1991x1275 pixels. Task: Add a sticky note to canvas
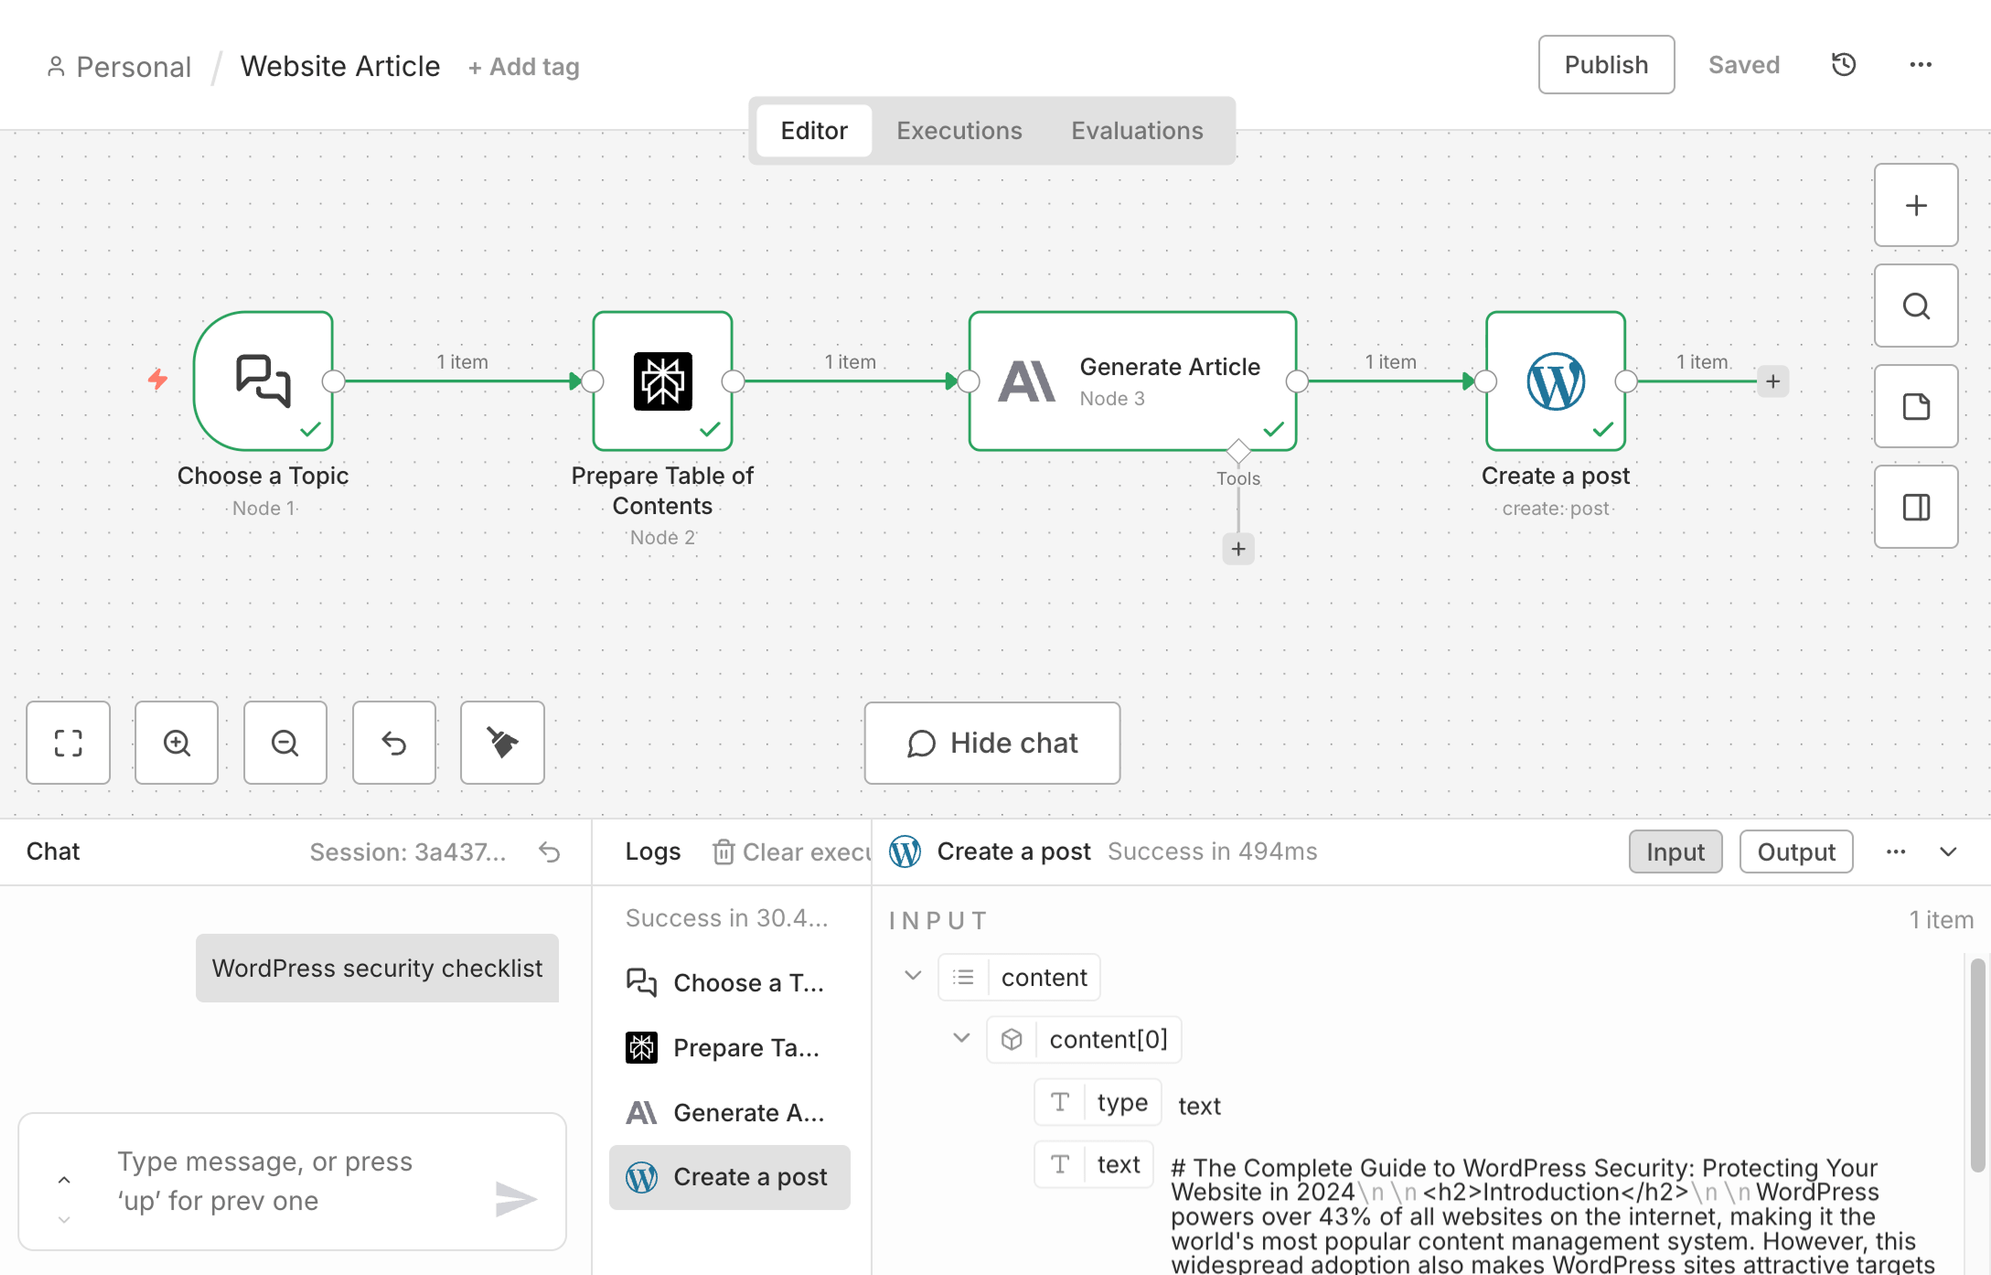coord(1915,407)
